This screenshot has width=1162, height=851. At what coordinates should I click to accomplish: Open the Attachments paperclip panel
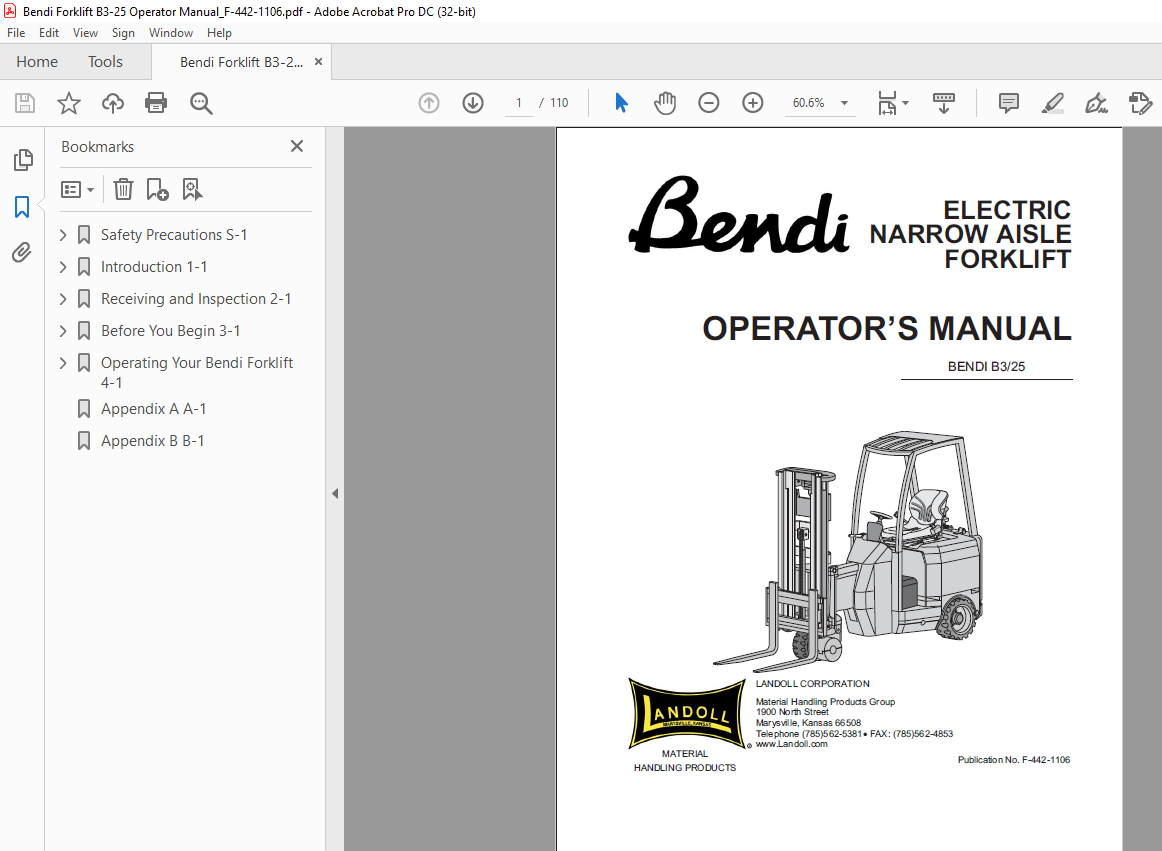tap(22, 253)
